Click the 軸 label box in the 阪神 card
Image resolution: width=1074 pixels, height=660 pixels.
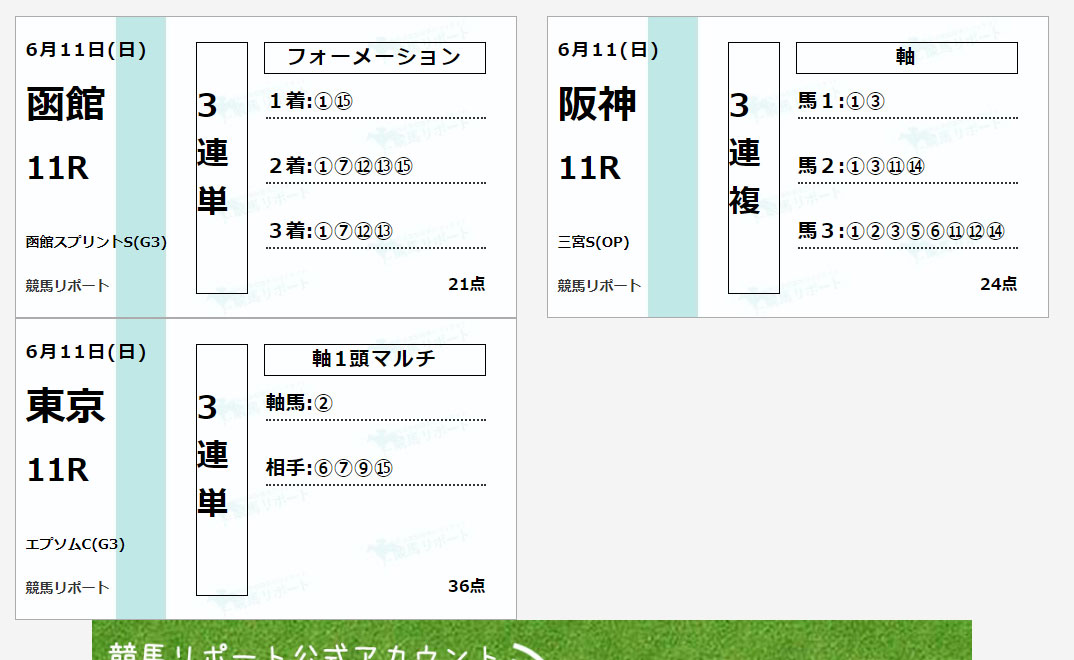906,58
